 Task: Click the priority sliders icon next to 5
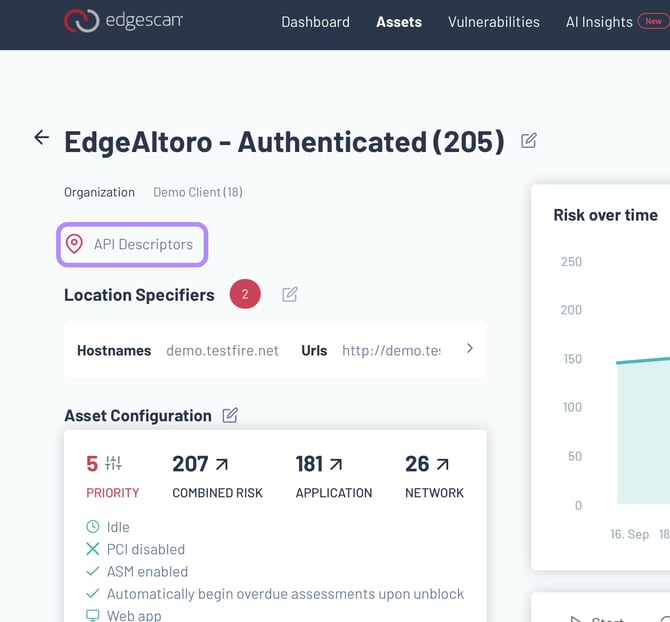pos(113,463)
